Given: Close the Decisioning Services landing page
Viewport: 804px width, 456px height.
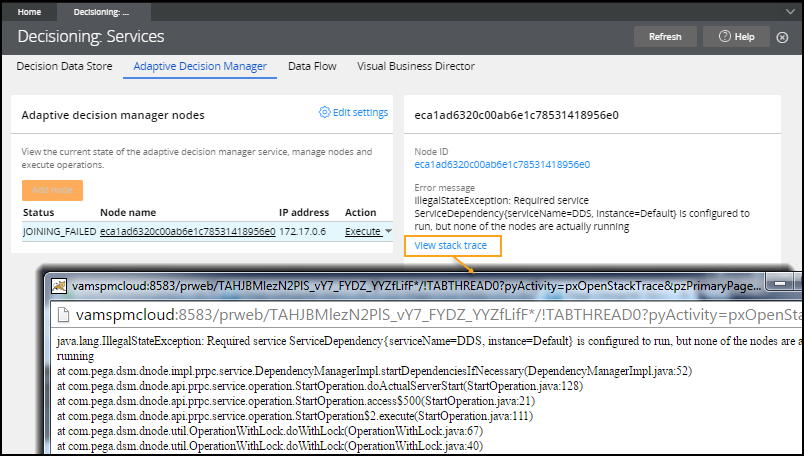Looking at the screenshot, I should [782, 37].
